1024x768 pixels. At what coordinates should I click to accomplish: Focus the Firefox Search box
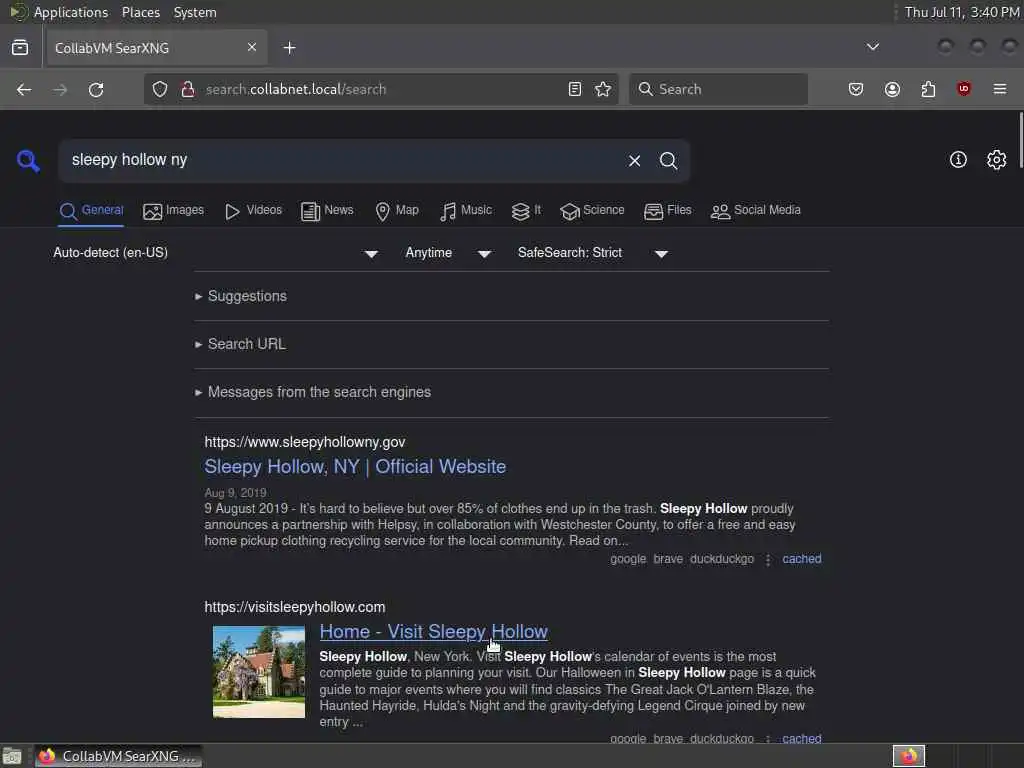(x=718, y=89)
